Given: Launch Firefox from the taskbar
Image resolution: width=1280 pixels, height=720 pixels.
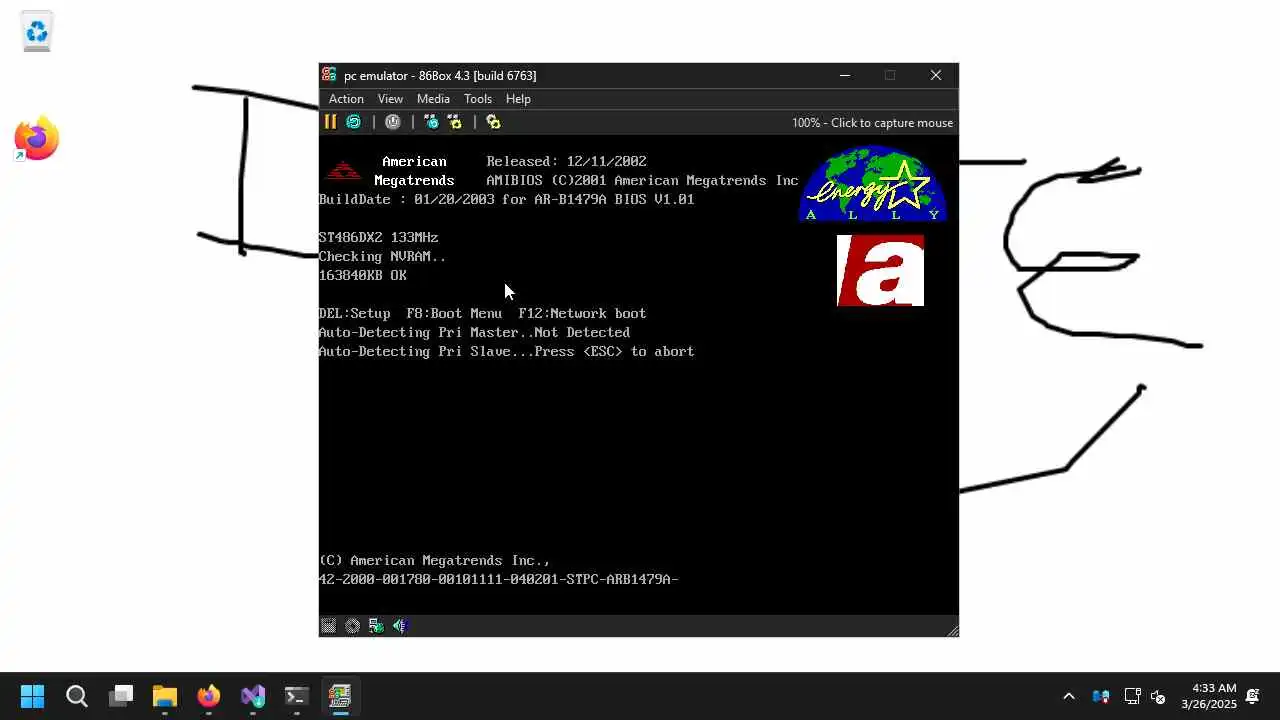Looking at the screenshot, I should coord(209,696).
